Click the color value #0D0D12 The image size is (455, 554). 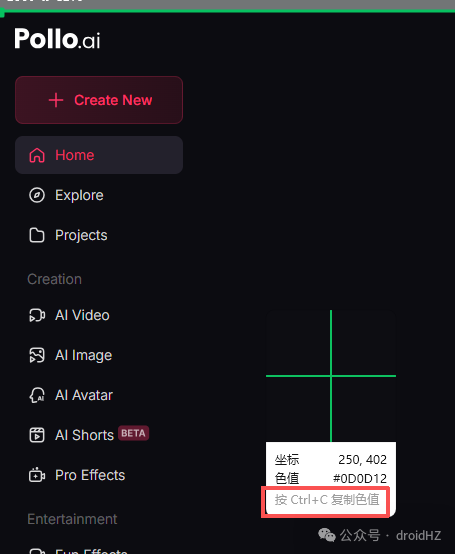[360, 478]
